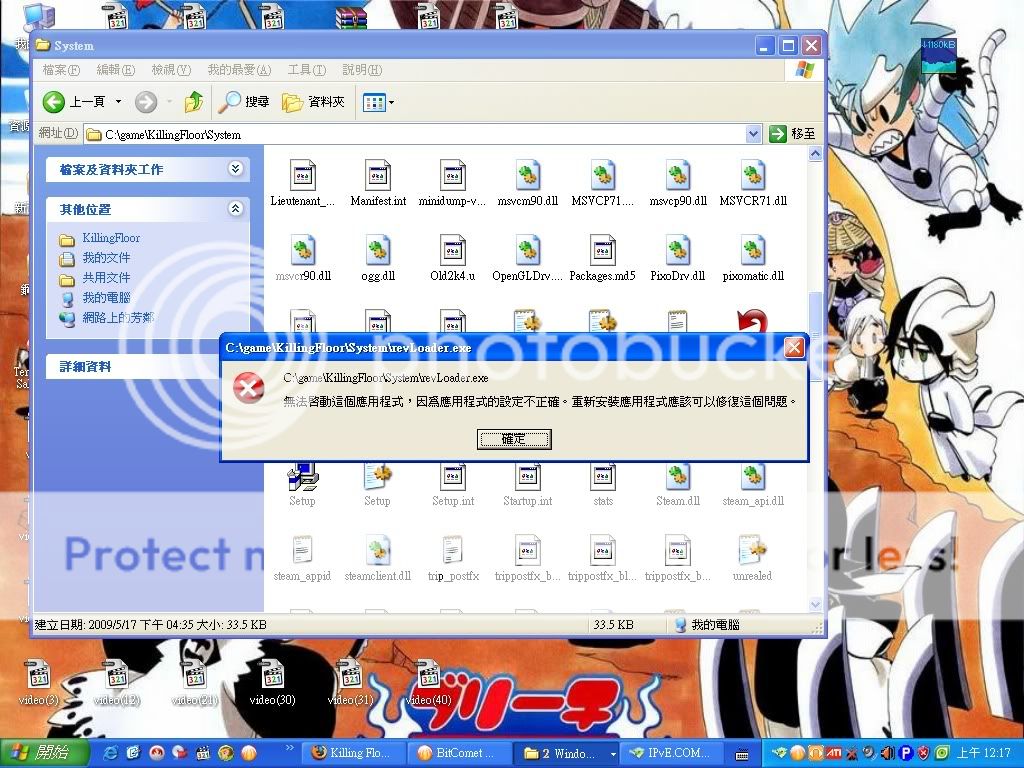Click the 確定 button in the error dialog
This screenshot has width=1024, height=768.
(514, 439)
